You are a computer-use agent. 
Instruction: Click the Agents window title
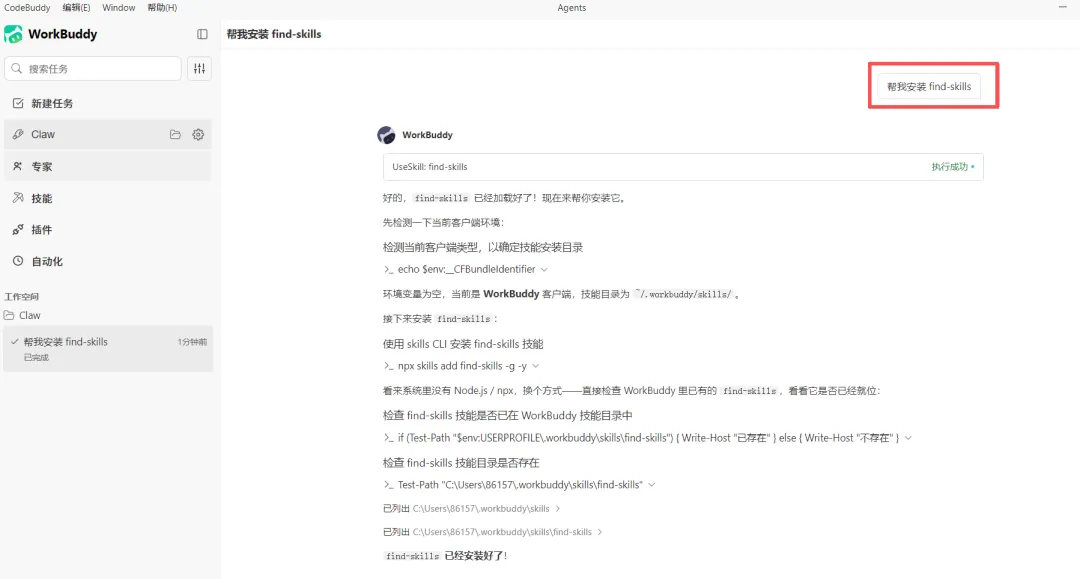pyautogui.click(x=572, y=8)
